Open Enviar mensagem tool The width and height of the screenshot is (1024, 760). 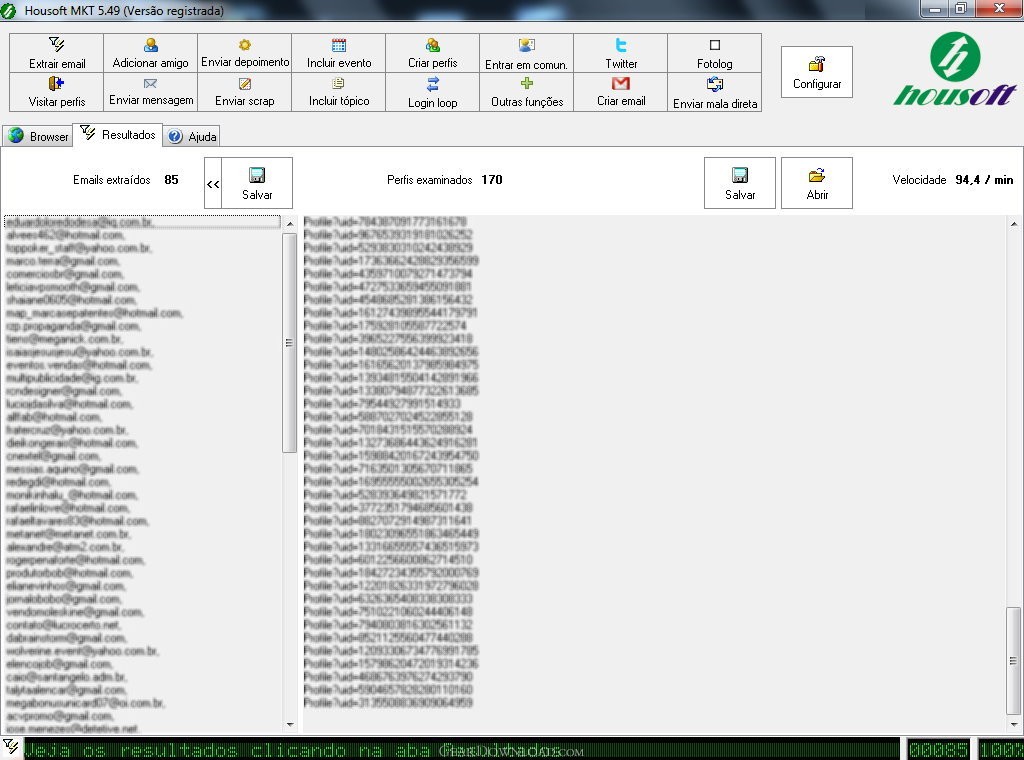[150, 92]
